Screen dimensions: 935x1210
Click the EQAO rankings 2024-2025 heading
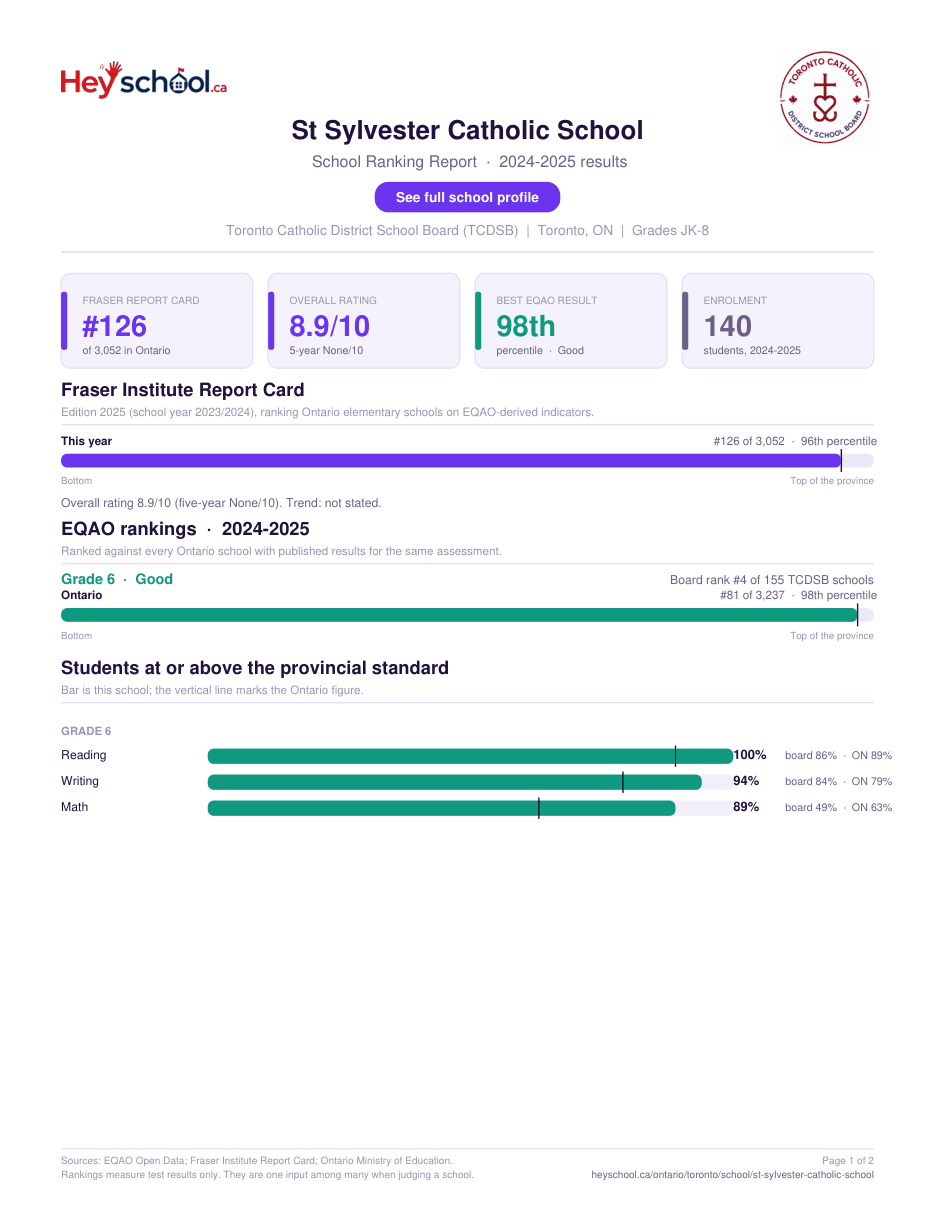[x=185, y=529]
